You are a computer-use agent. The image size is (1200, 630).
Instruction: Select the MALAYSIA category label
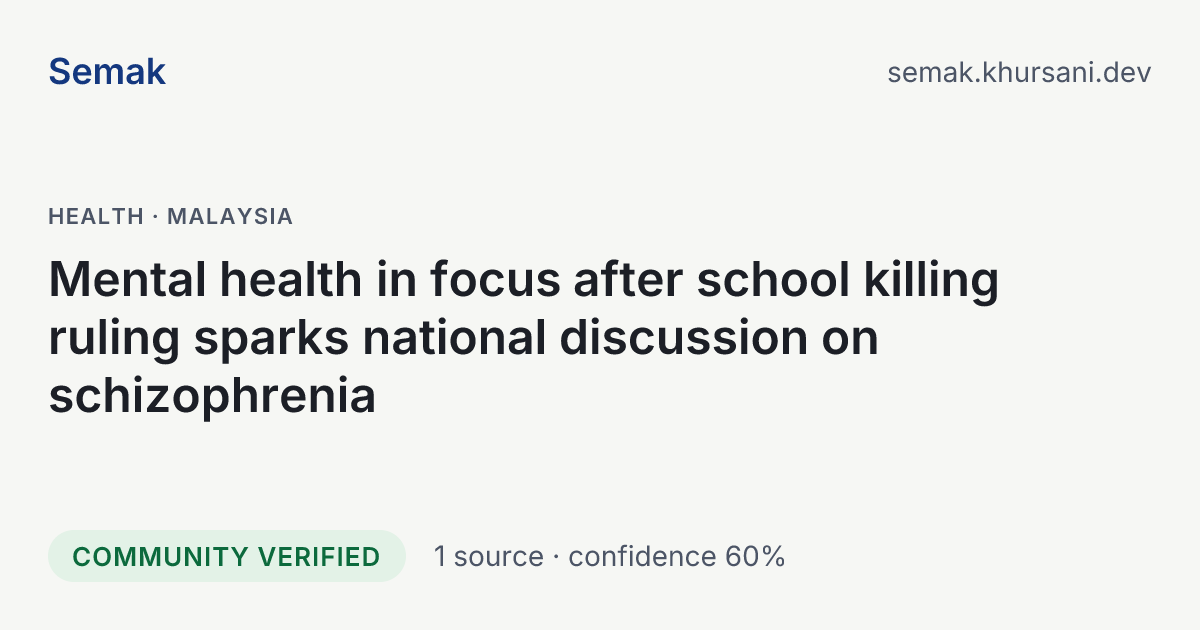tap(230, 216)
